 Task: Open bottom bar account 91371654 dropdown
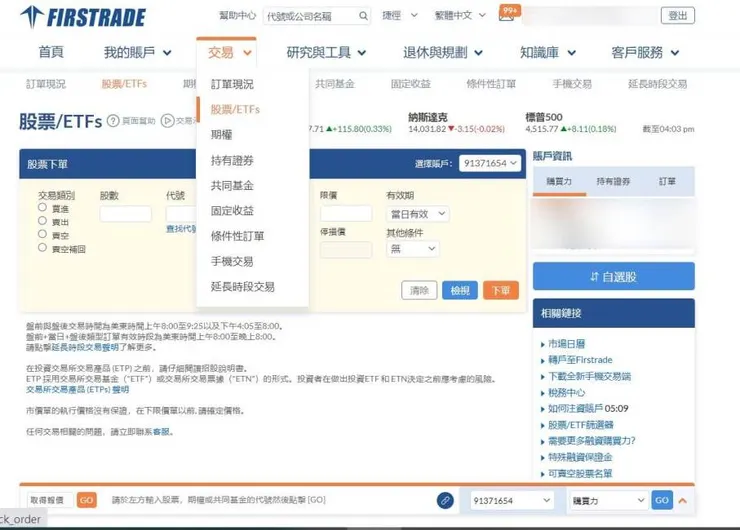(512, 500)
